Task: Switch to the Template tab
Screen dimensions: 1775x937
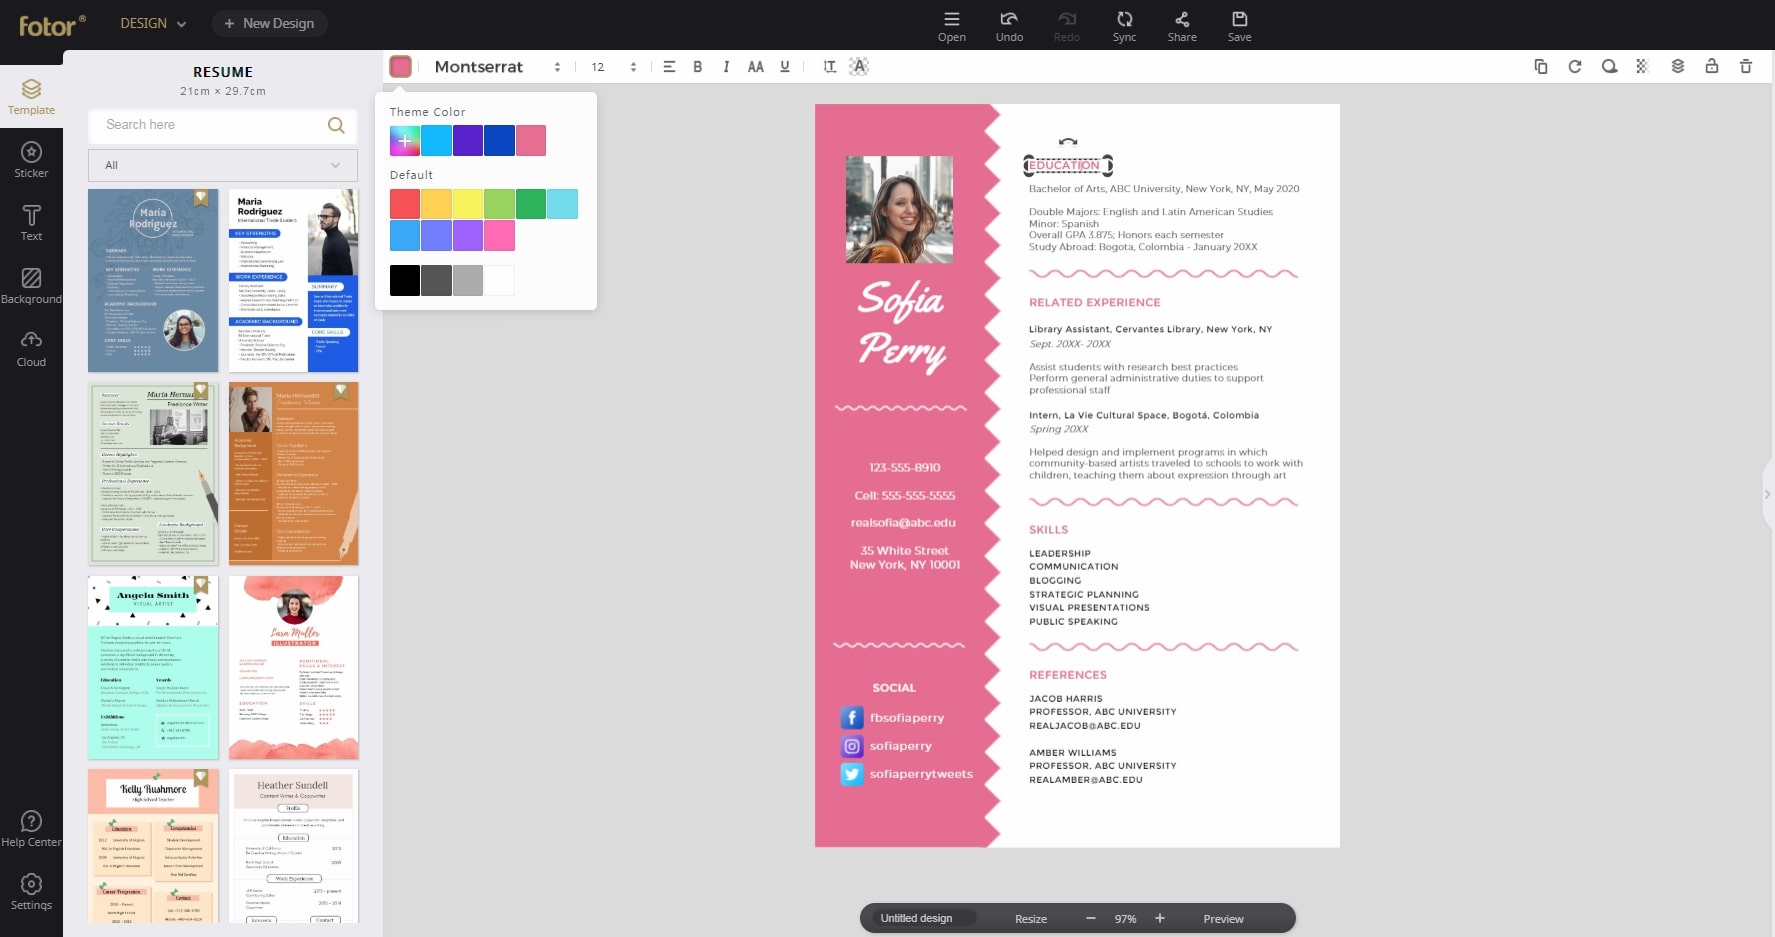Action: point(31,97)
